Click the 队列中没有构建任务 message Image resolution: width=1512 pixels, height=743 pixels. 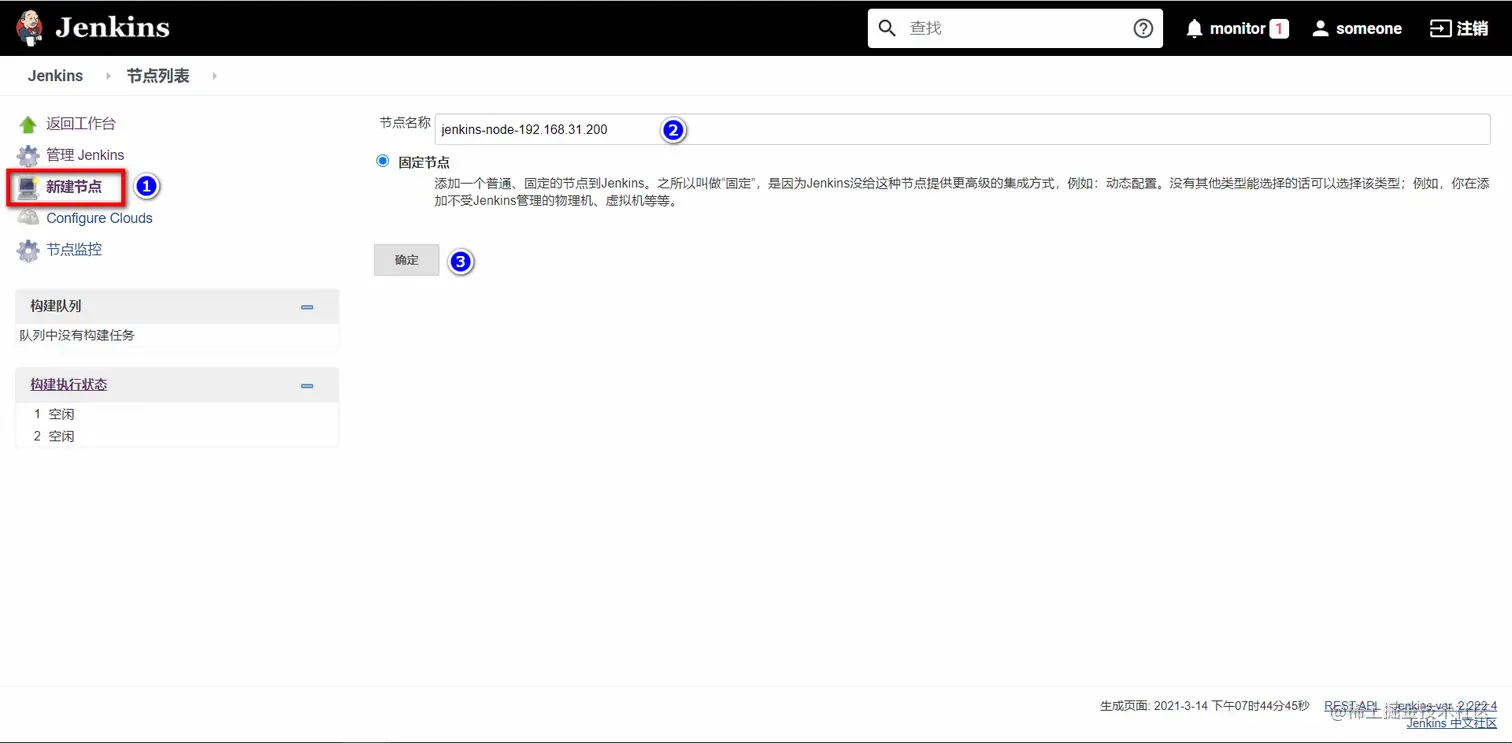click(x=77, y=335)
